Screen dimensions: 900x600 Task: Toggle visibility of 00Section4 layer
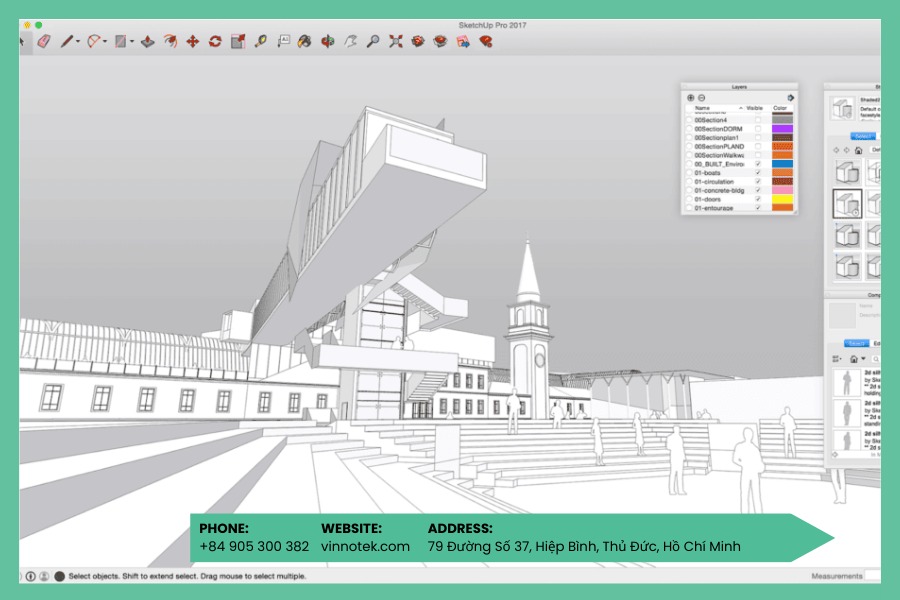click(758, 121)
